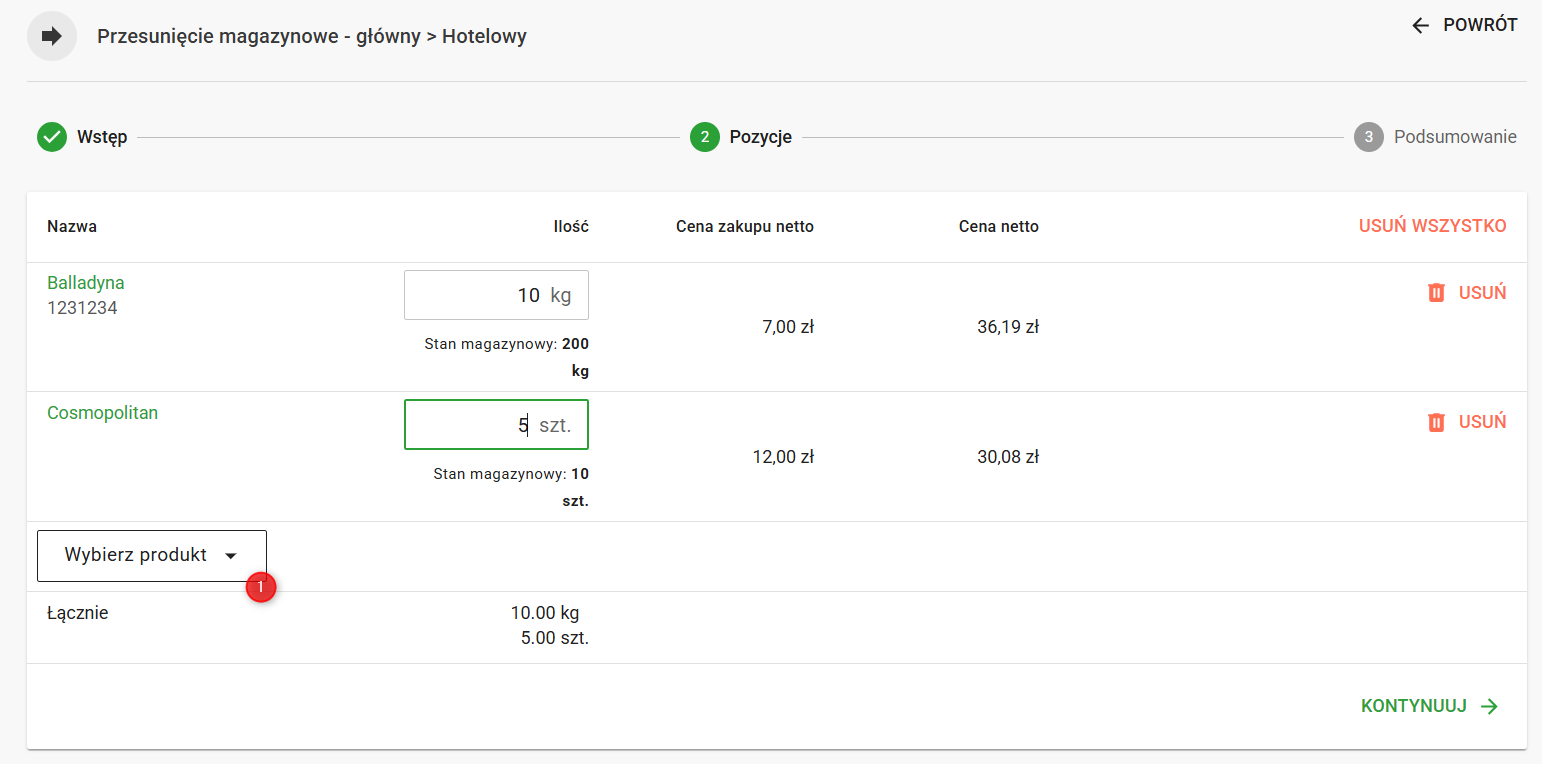Image resolution: width=1542 pixels, height=764 pixels.
Task: Click the trash icon in the Balladyna row
Action: pos(1436,293)
